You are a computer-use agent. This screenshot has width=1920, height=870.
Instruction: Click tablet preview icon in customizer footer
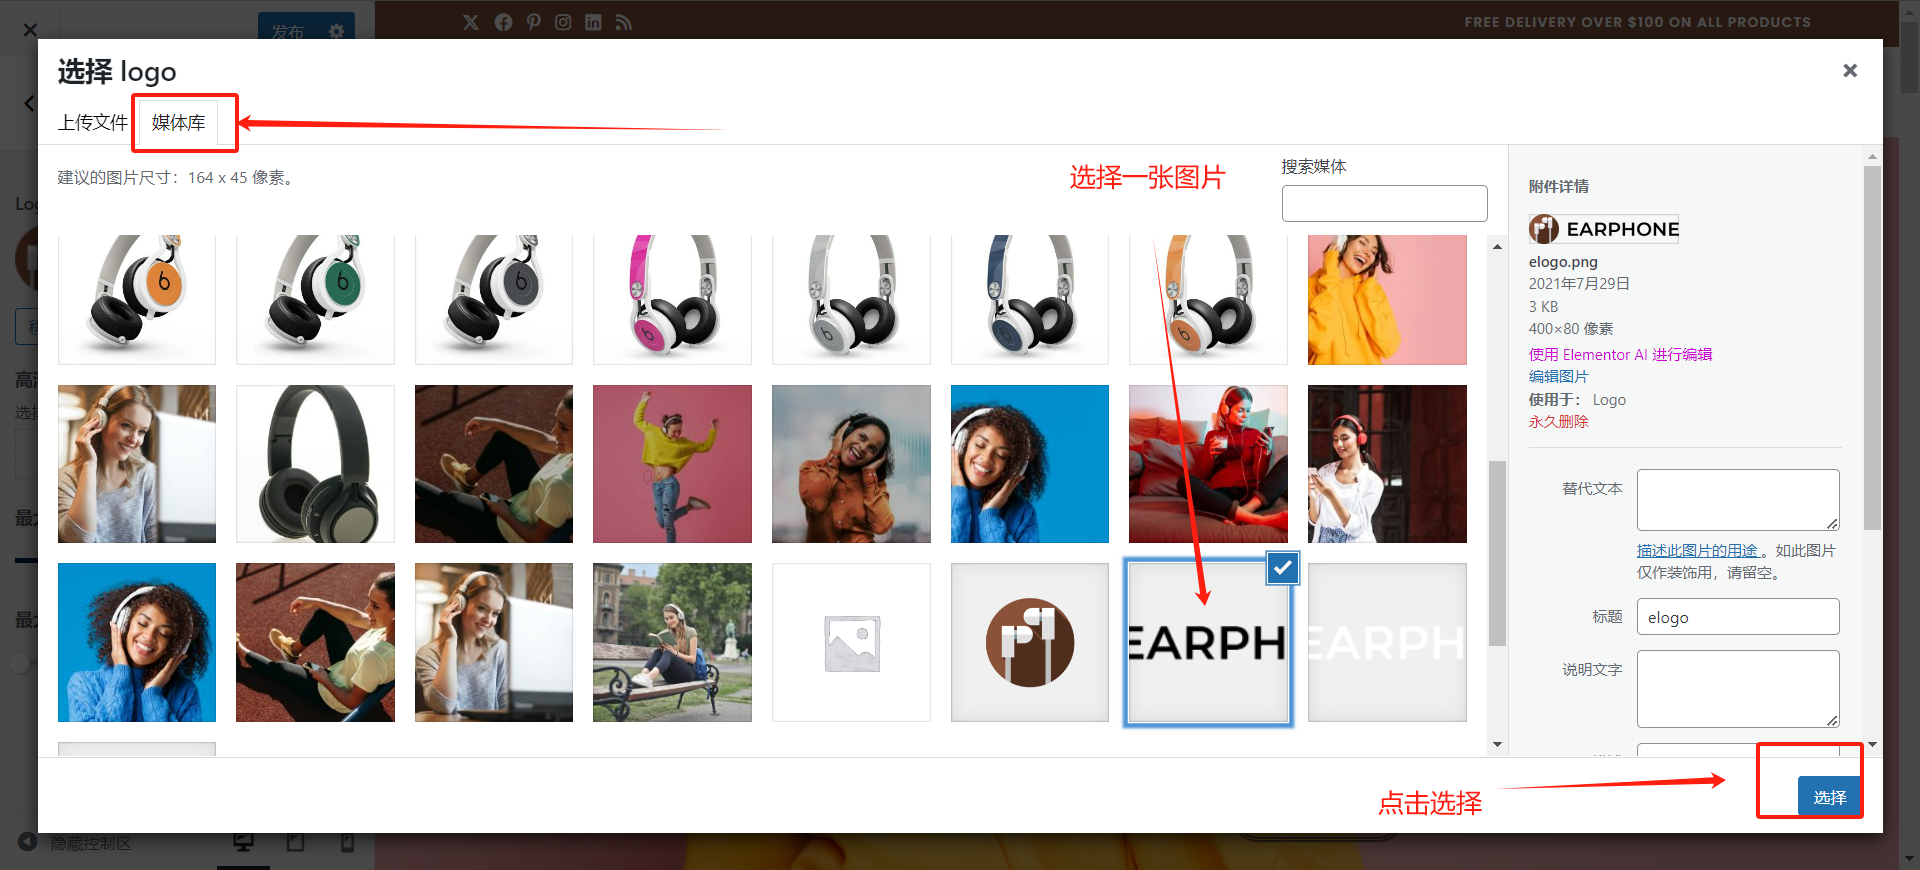296,843
